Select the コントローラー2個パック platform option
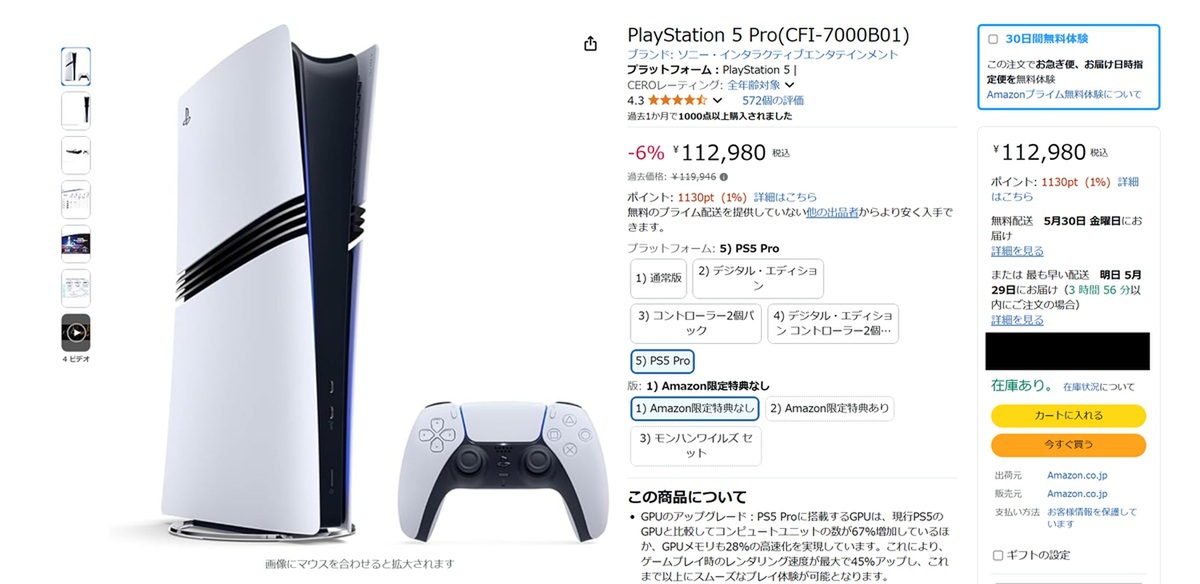 (x=696, y=322)
